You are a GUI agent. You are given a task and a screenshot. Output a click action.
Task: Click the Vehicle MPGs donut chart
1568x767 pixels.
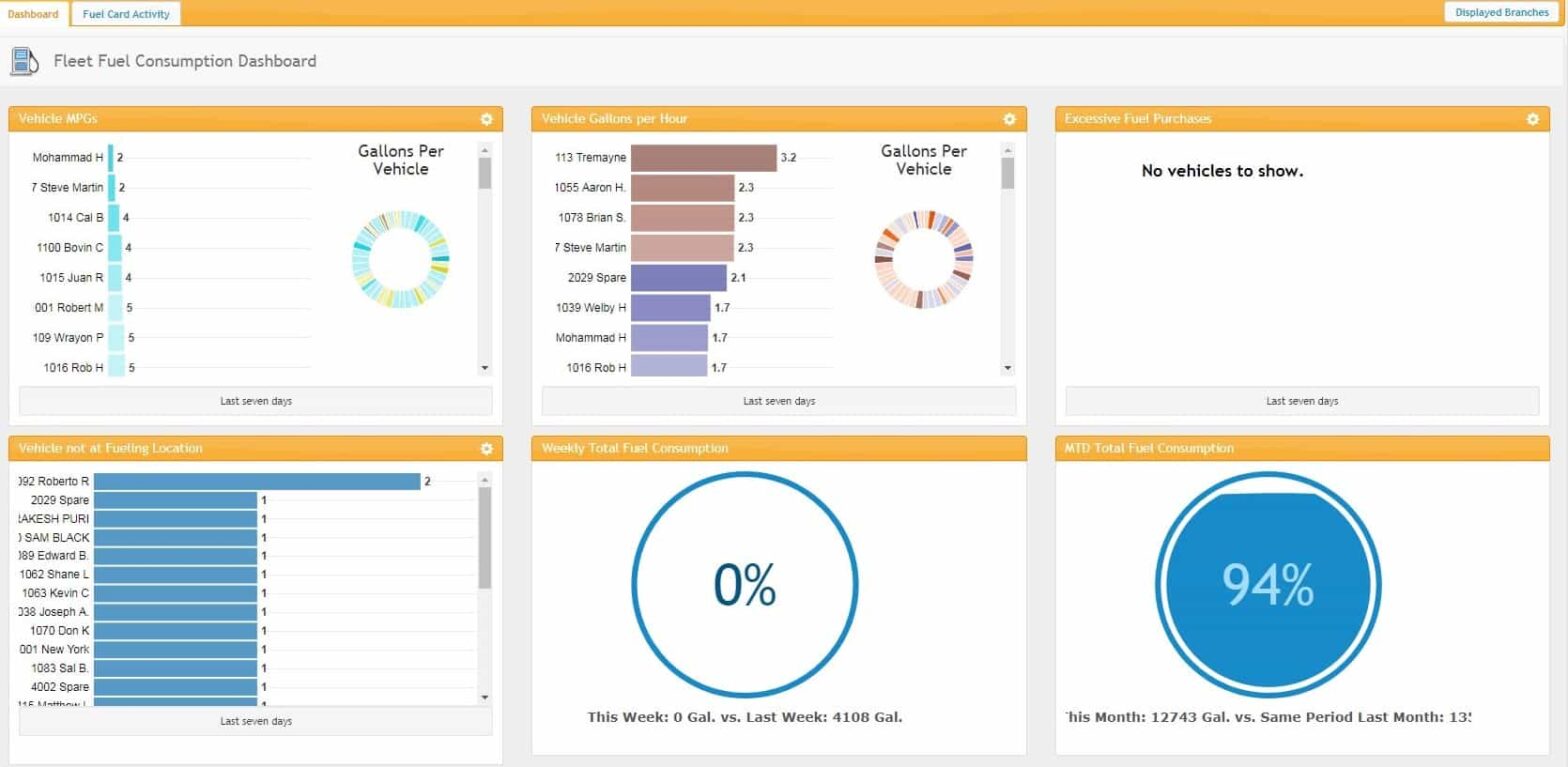pos(401,260)
